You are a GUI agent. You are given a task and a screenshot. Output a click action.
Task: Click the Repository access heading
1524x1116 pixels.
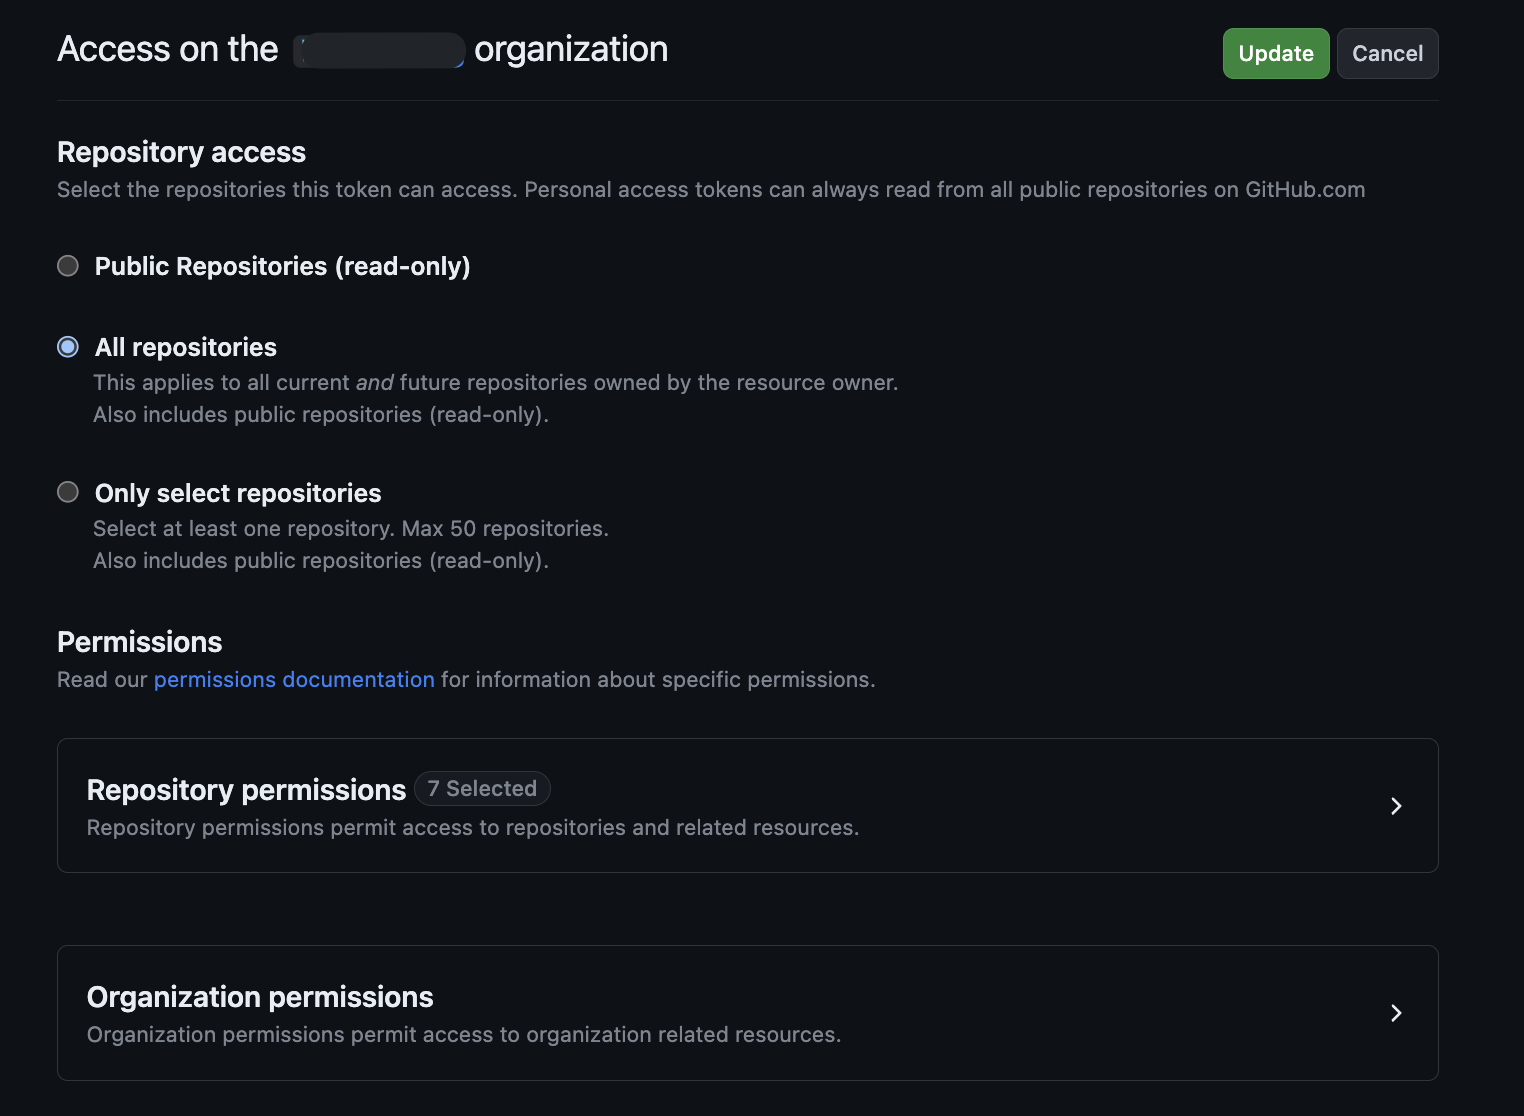181,152
